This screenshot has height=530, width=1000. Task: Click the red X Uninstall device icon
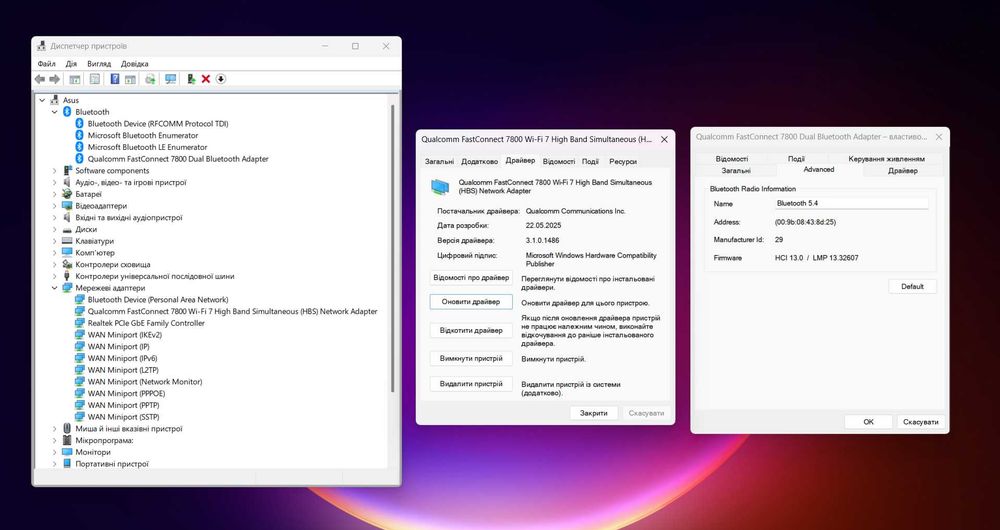pyautogui.click(x=205, y=79)
